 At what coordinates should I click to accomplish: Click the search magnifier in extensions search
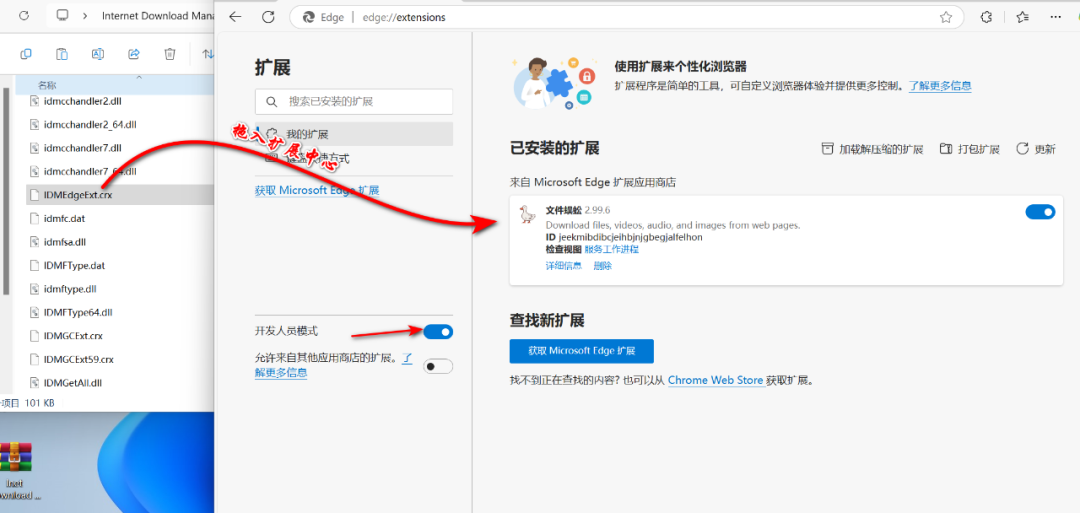(x=271, y=101)
